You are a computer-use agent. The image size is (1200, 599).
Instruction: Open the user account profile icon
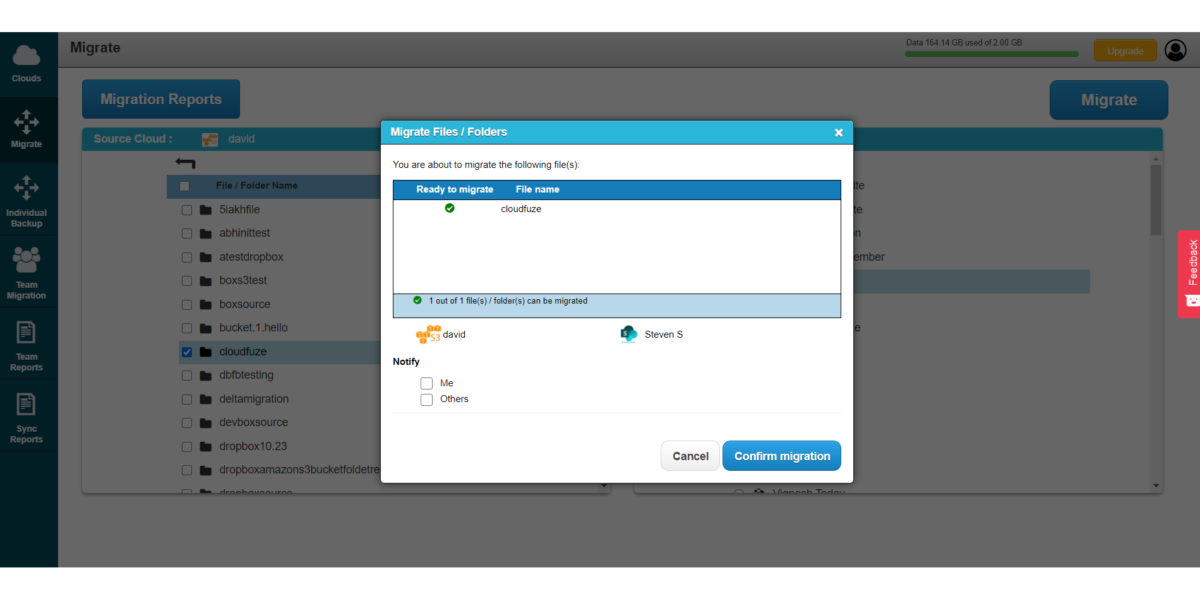pos(1176,49)
